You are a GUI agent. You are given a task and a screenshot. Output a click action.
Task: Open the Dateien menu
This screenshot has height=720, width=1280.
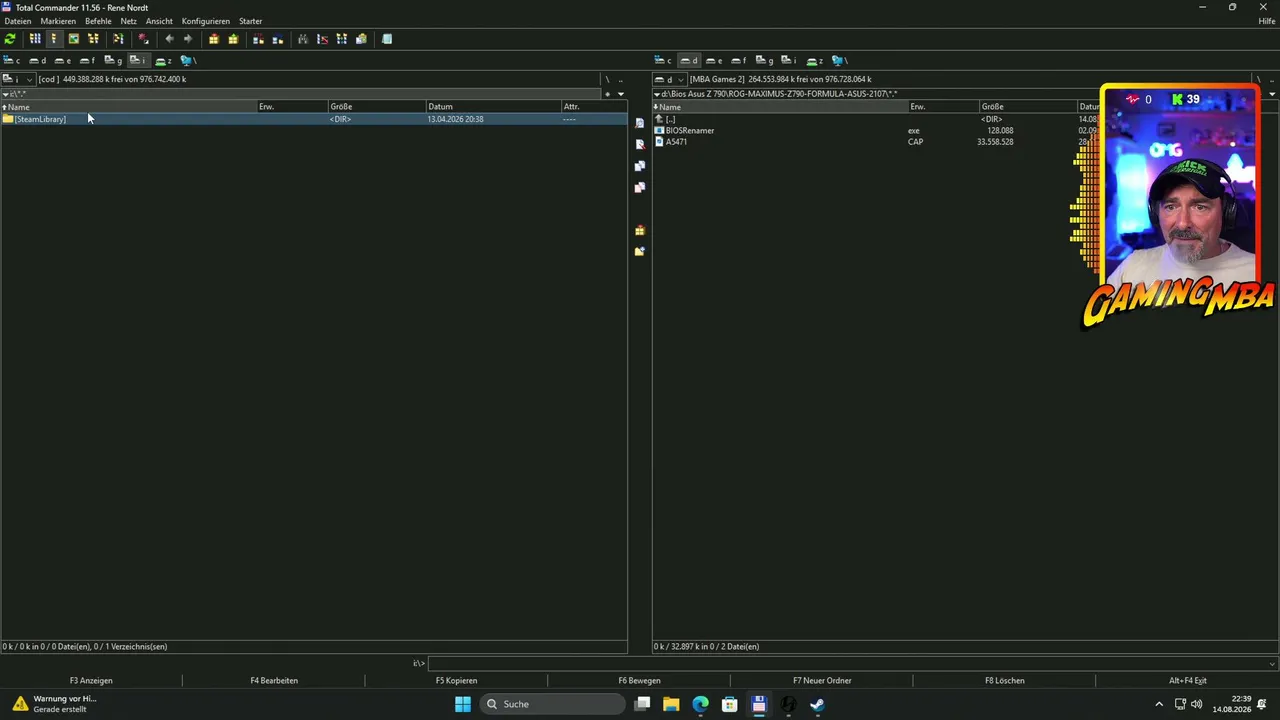pos(18,21)
